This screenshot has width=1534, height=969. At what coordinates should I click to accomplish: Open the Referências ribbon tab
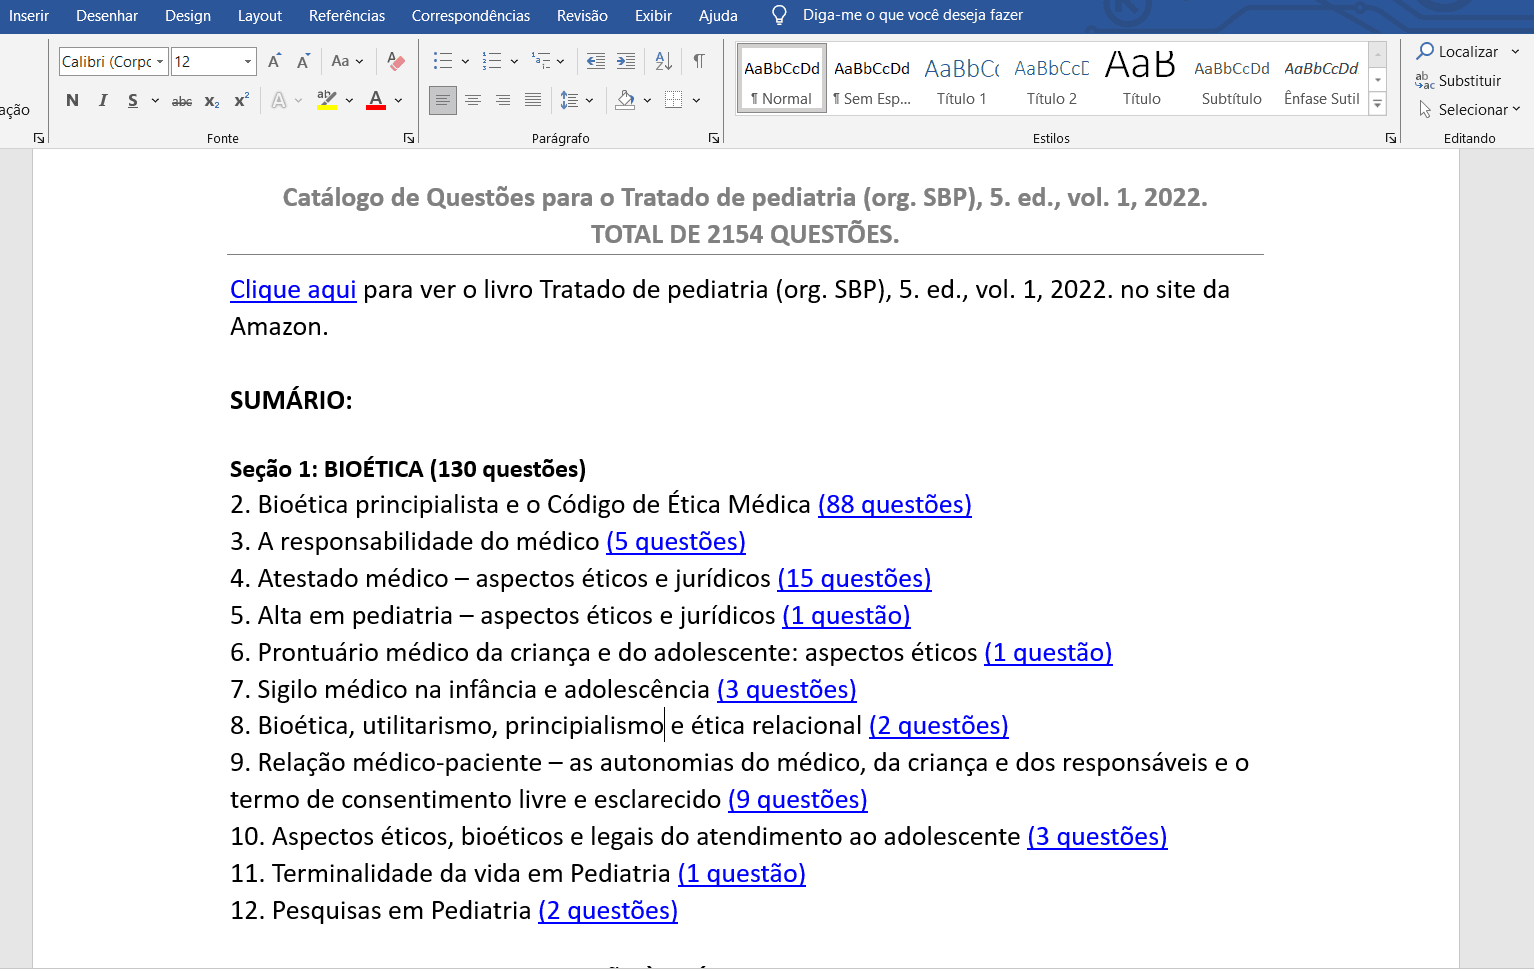point(346,16)
